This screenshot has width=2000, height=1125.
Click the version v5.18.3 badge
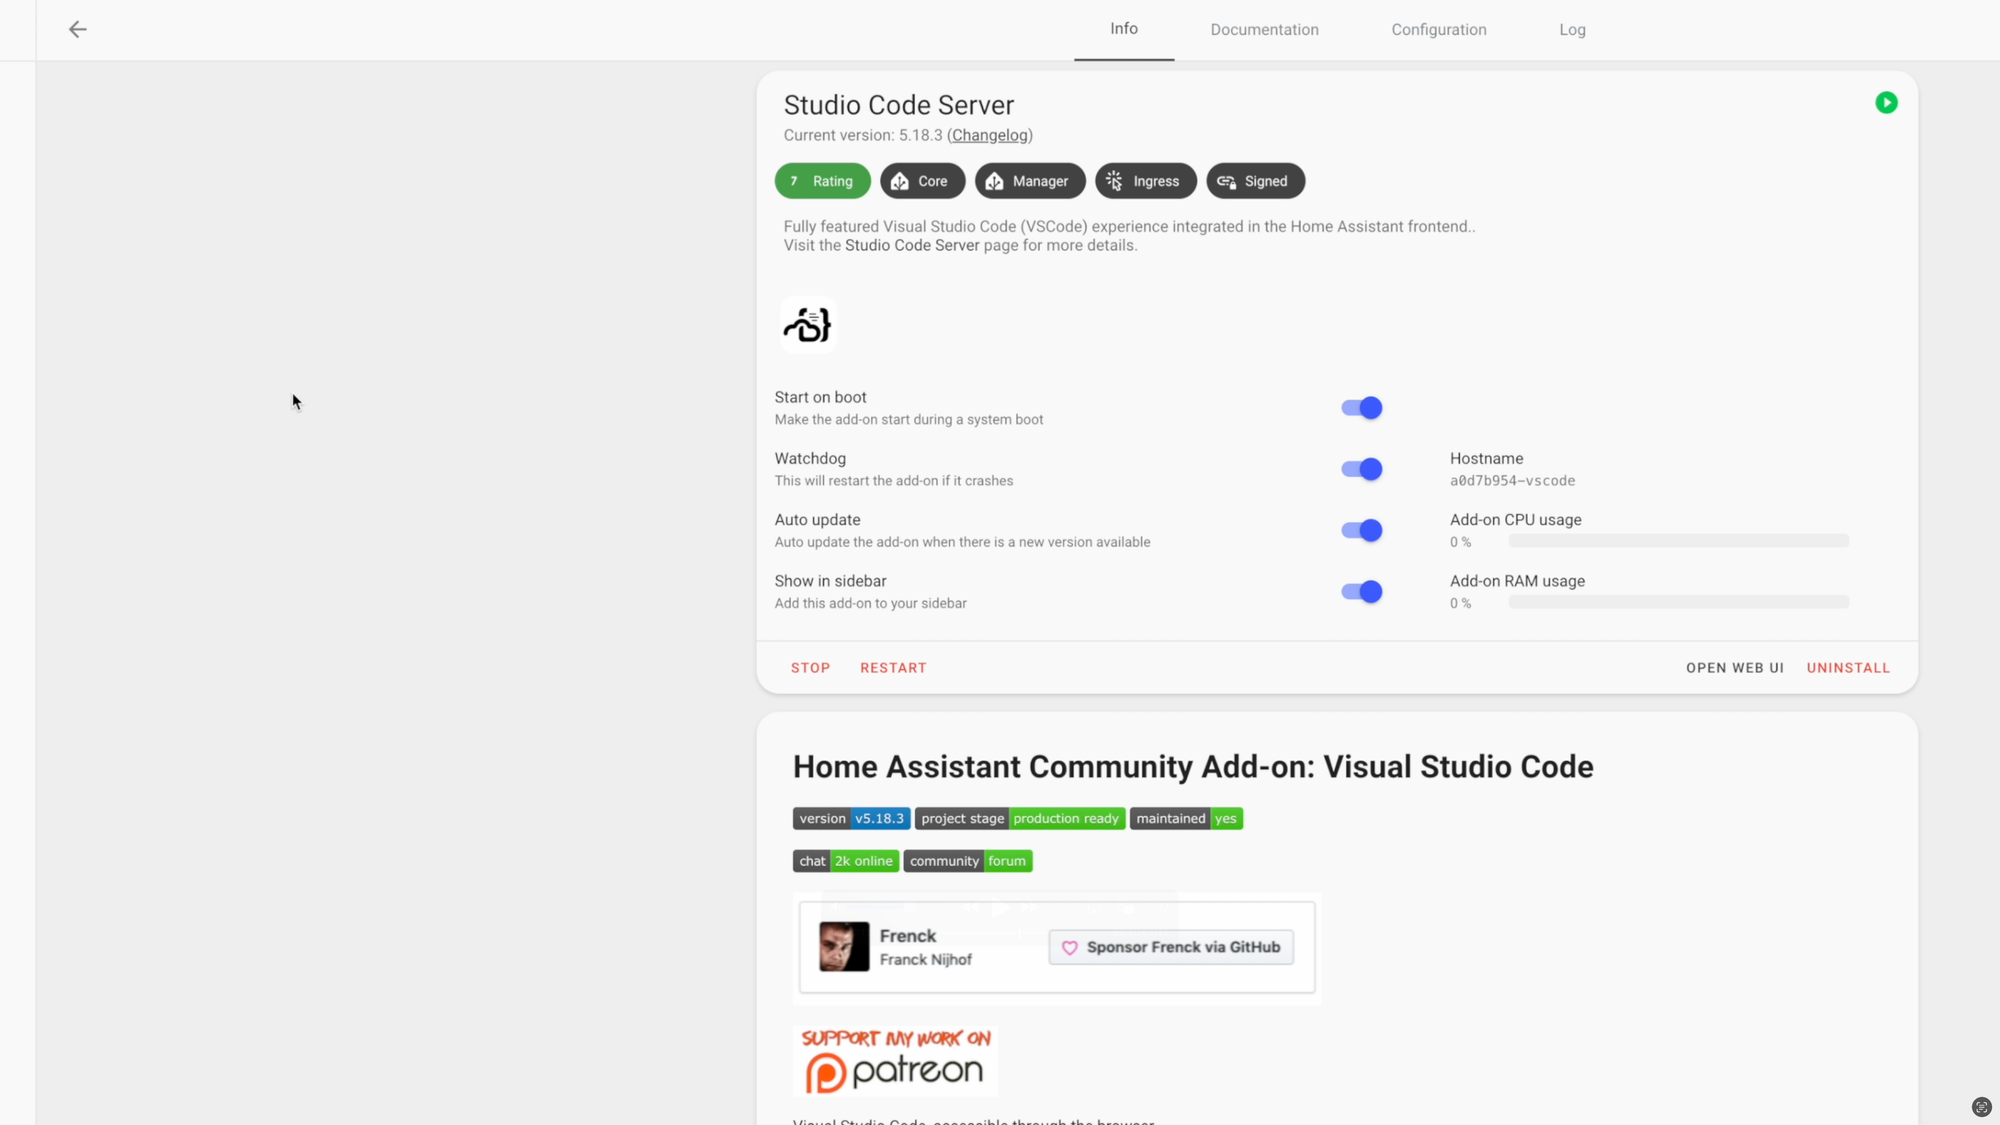click(851, 818)
